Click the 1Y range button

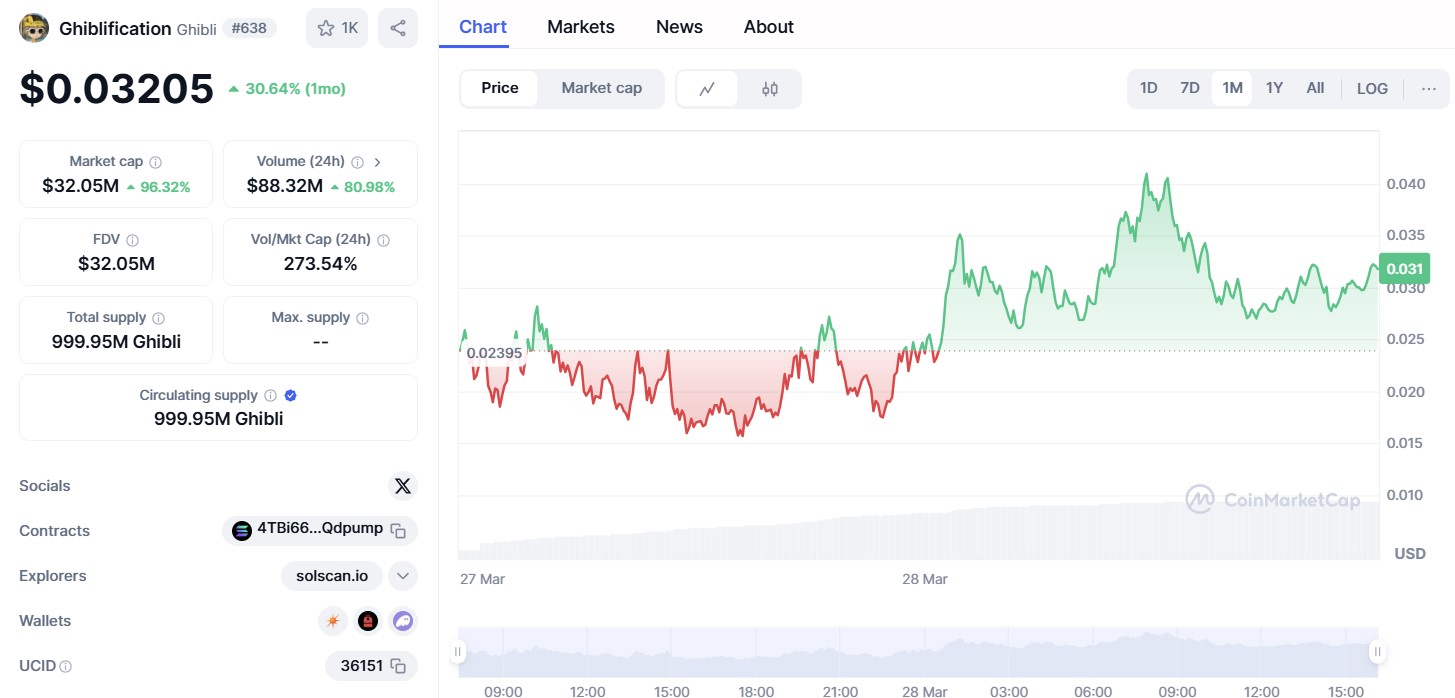(x=1274, y=88)
